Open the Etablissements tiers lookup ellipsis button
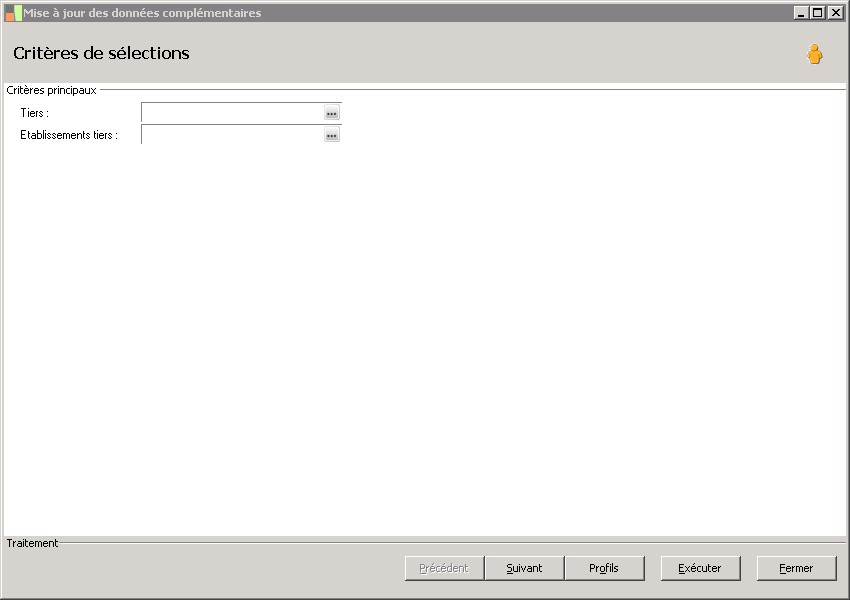The width and height of the screenshot is (850, 600). pyautogui.click(x=332, y=135)
